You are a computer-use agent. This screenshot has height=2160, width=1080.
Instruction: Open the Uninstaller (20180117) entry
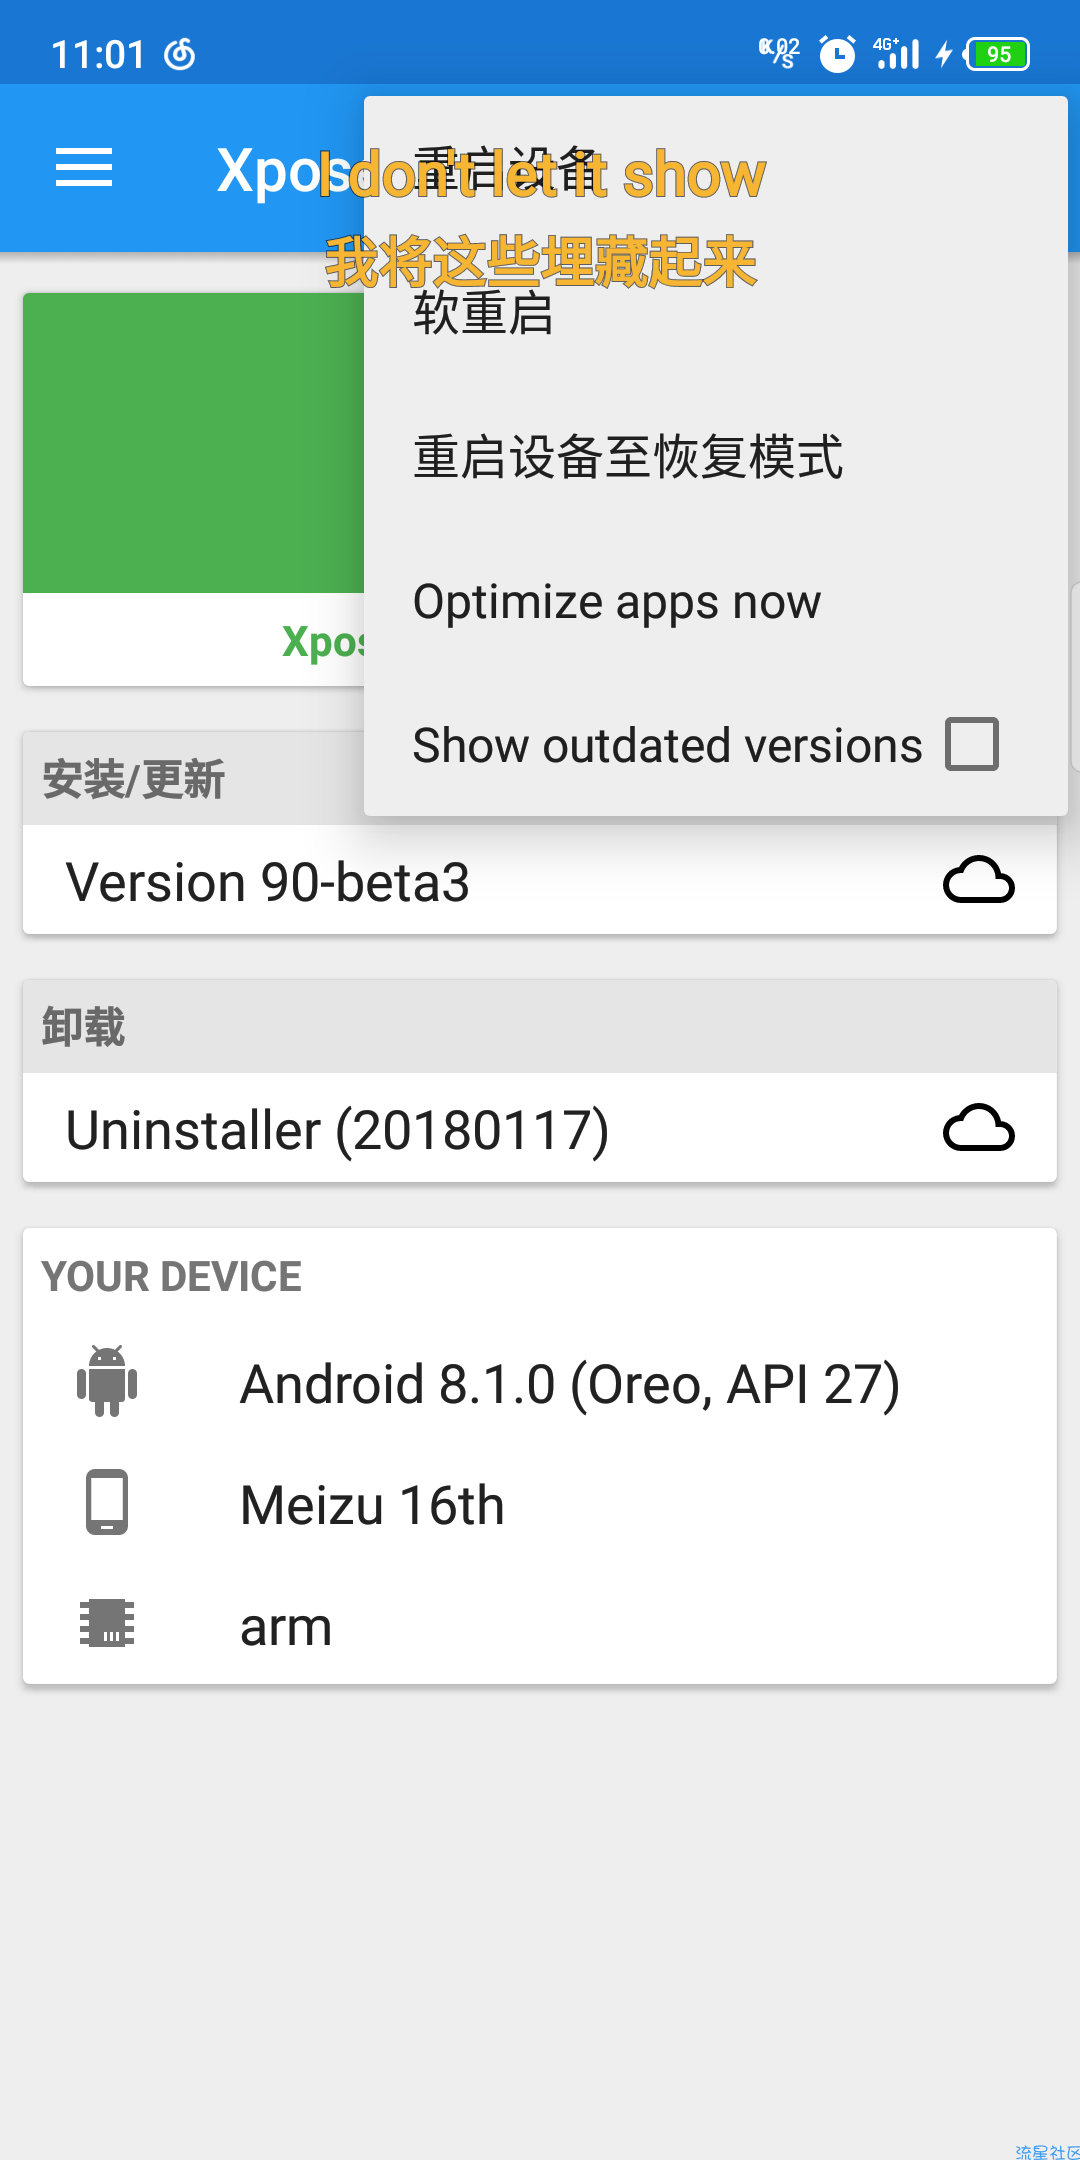click(x=540, y=1129)
